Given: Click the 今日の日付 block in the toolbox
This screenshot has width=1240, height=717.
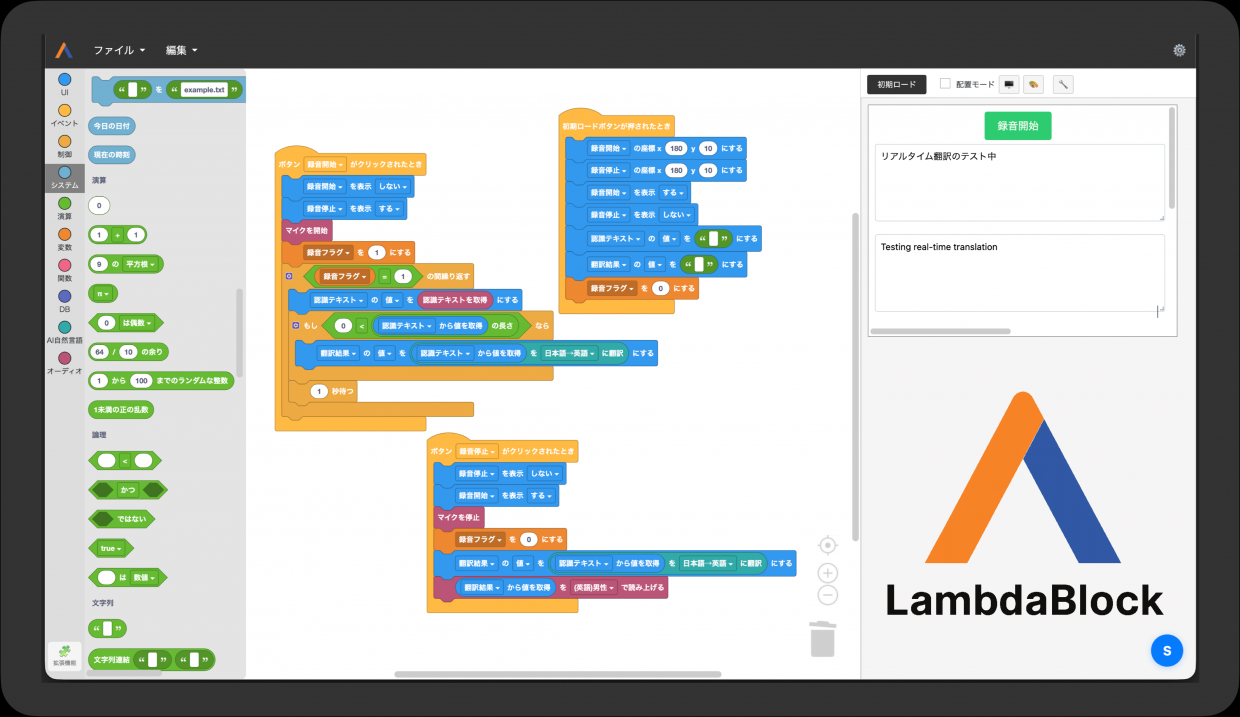Looking at the screenshot, I should coord(112,126).
